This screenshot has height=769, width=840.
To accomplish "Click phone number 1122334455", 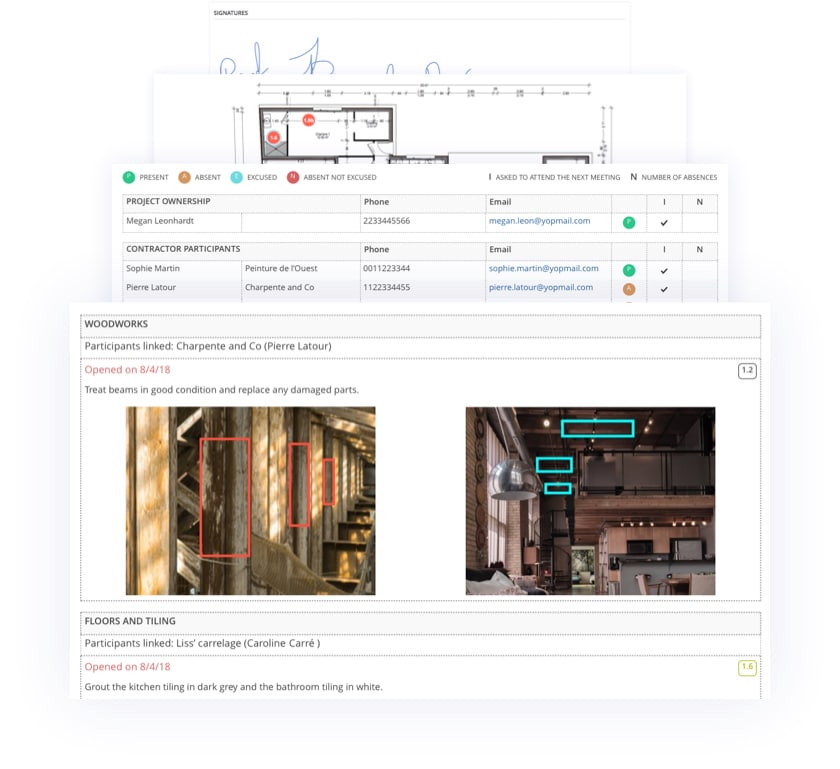I will click(x=386, y=287).
